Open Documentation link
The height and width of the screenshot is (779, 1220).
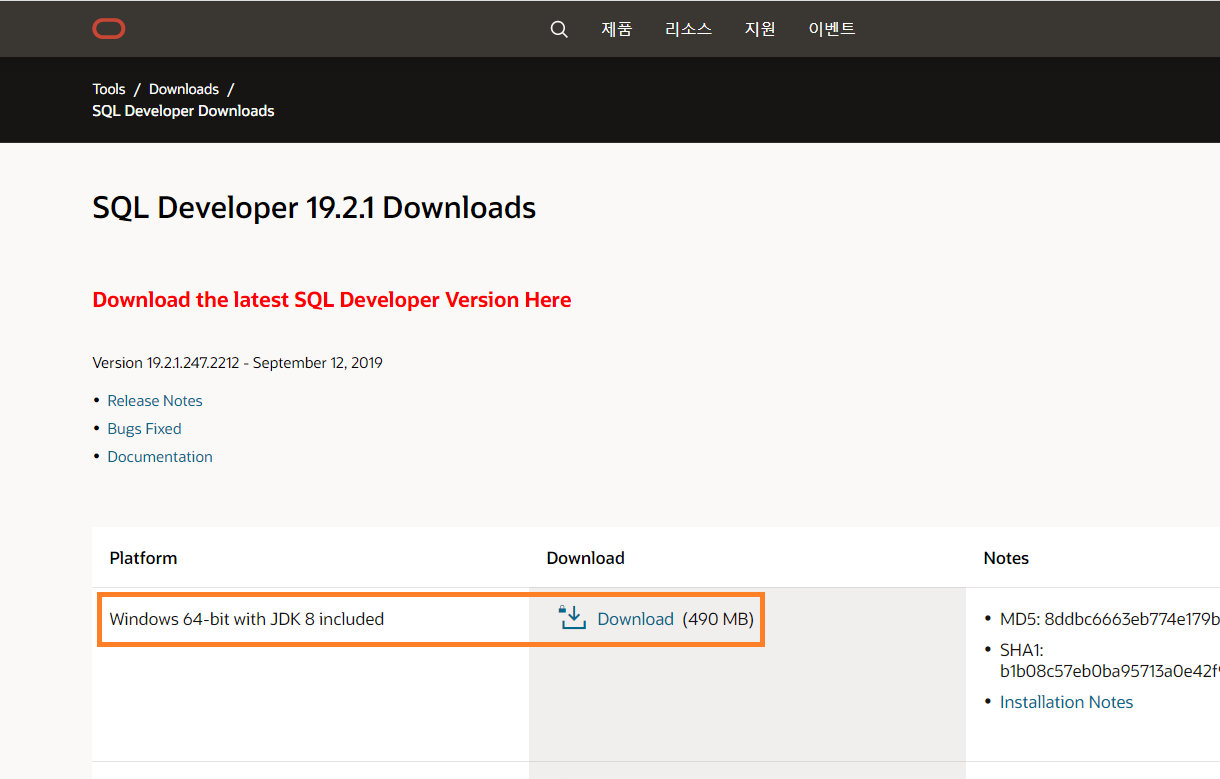[160, 456]
